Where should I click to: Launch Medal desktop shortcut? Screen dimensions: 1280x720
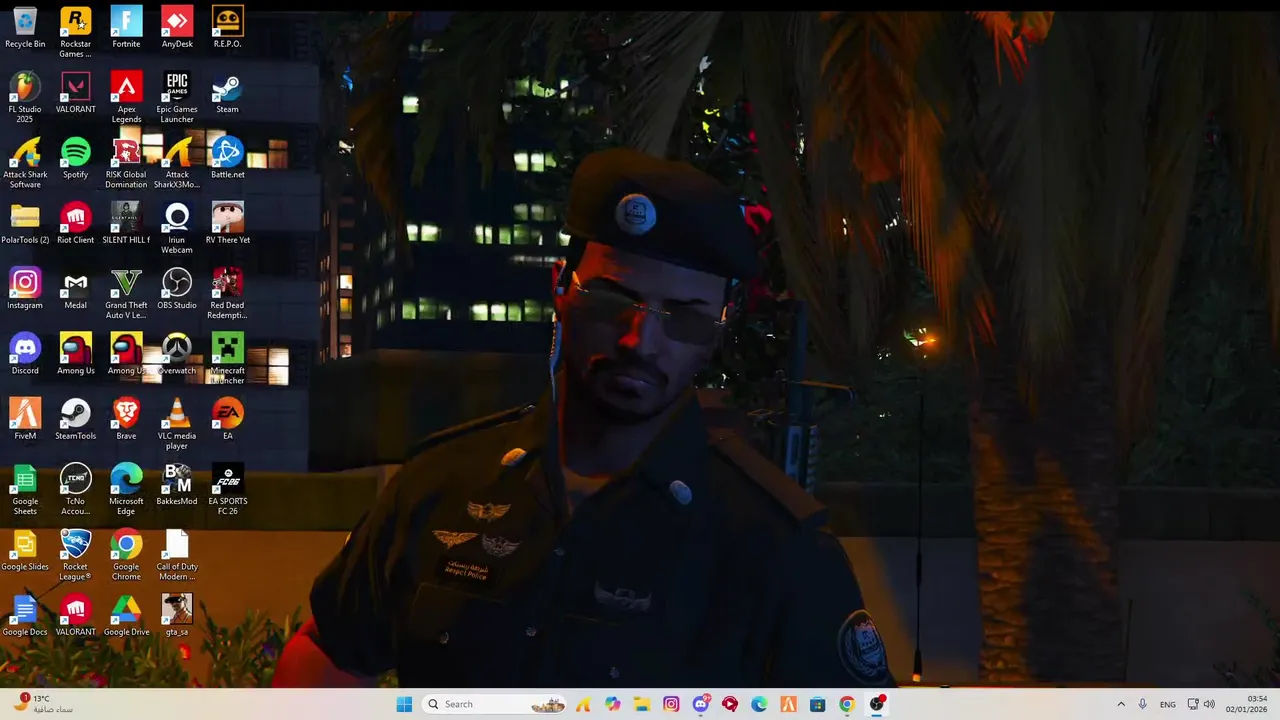pyautogui.click(x=76, y=289)
